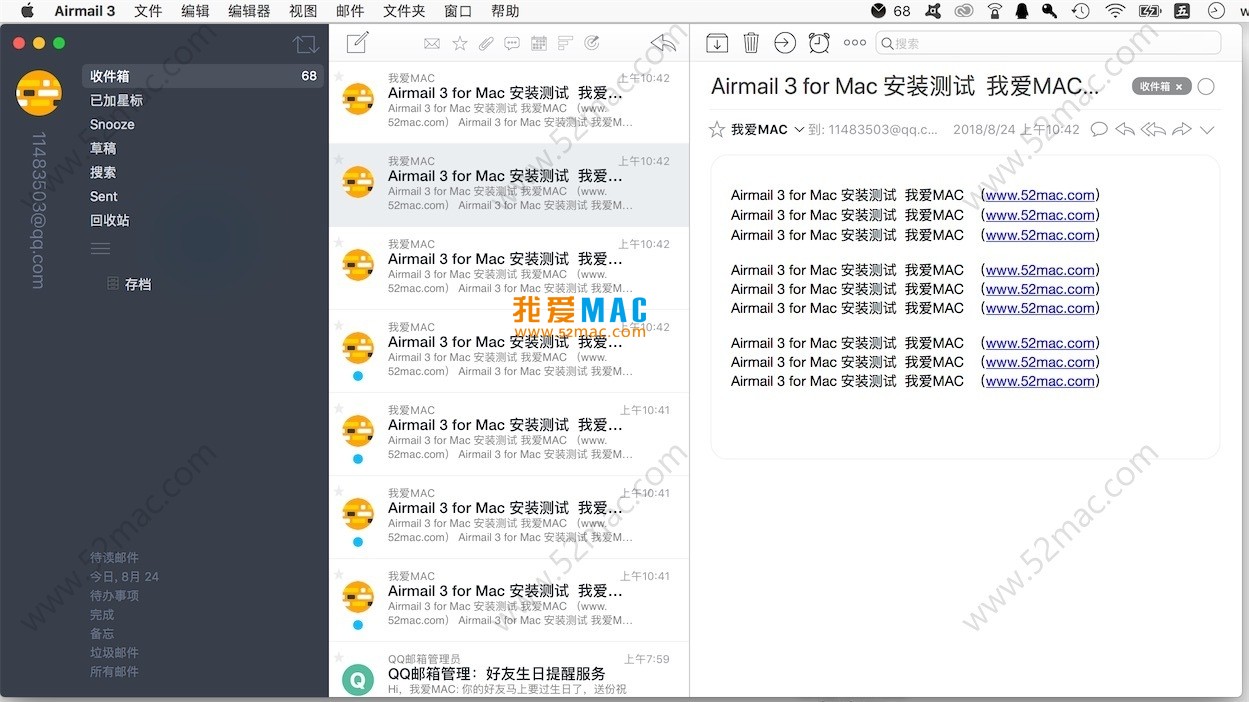Click the sync refresh icon in sidebar
Screen dimensions: 1249x702
click(x=305, y=44)
